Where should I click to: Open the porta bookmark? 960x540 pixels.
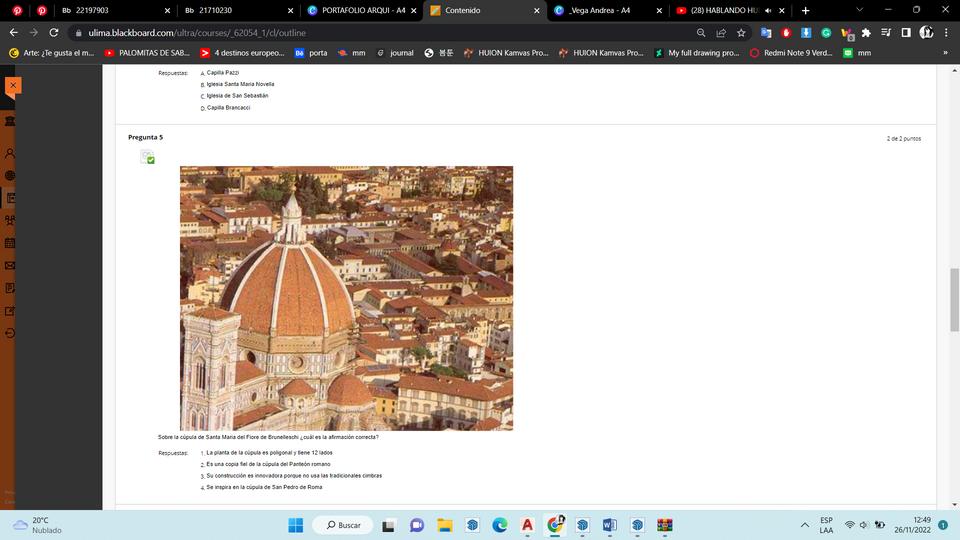[311, 53]
